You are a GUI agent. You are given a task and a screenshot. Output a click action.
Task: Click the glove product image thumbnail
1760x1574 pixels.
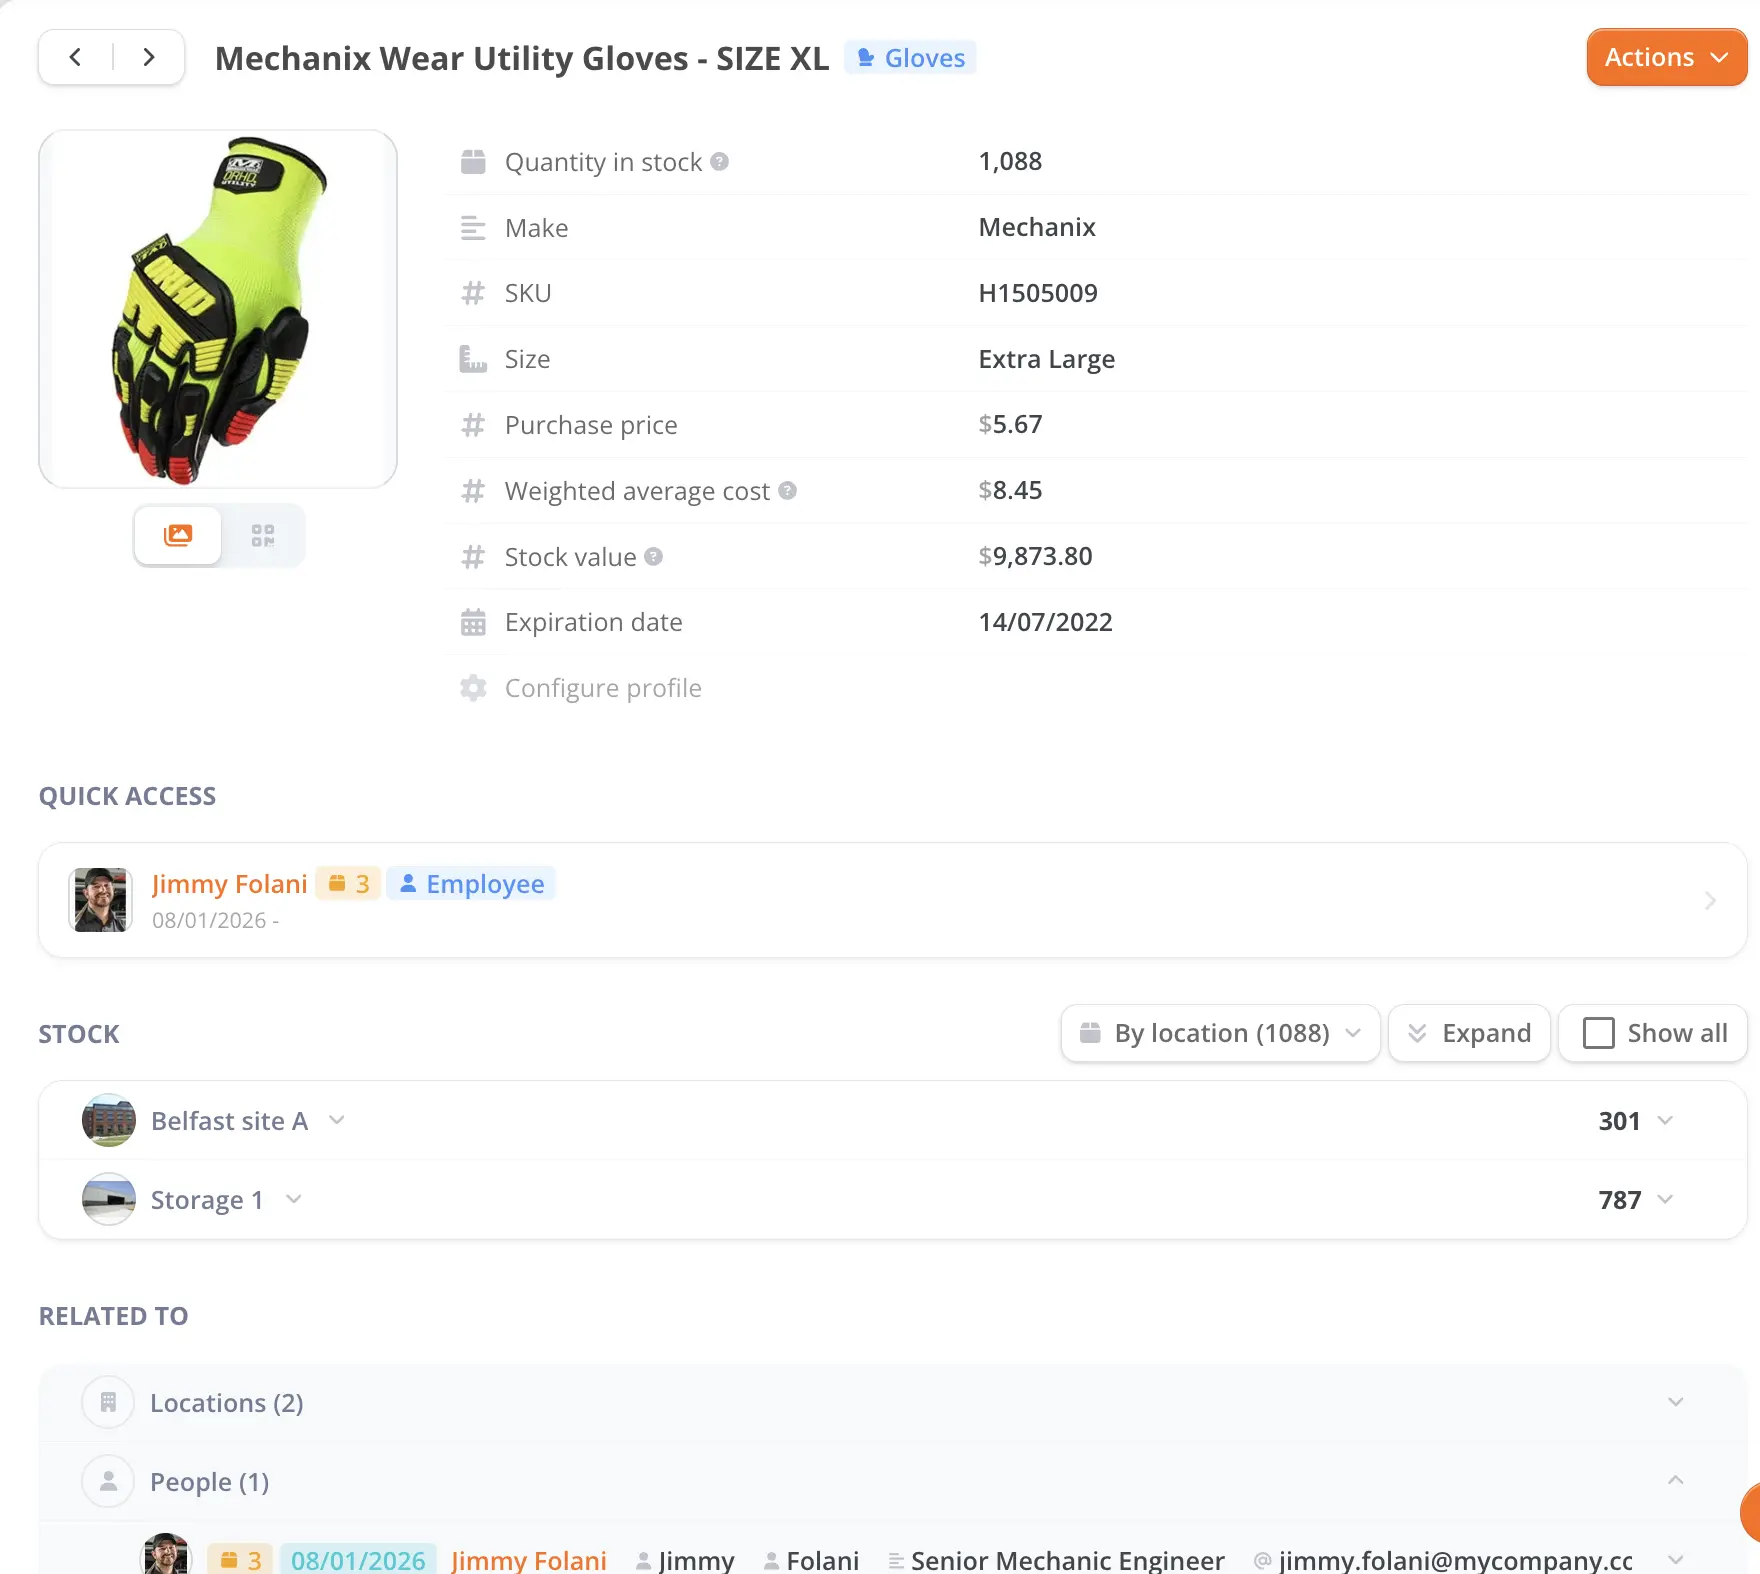[218, 309]
